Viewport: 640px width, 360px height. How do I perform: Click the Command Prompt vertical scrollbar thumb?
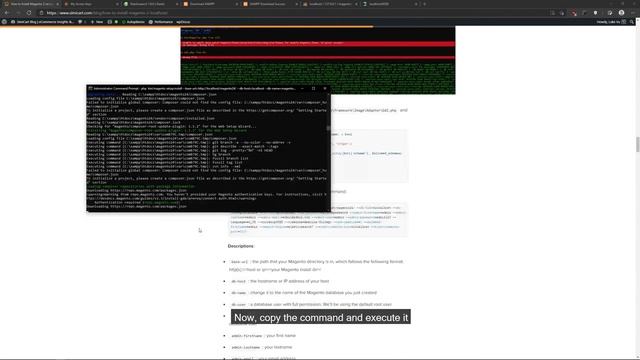tap(329, 128)
